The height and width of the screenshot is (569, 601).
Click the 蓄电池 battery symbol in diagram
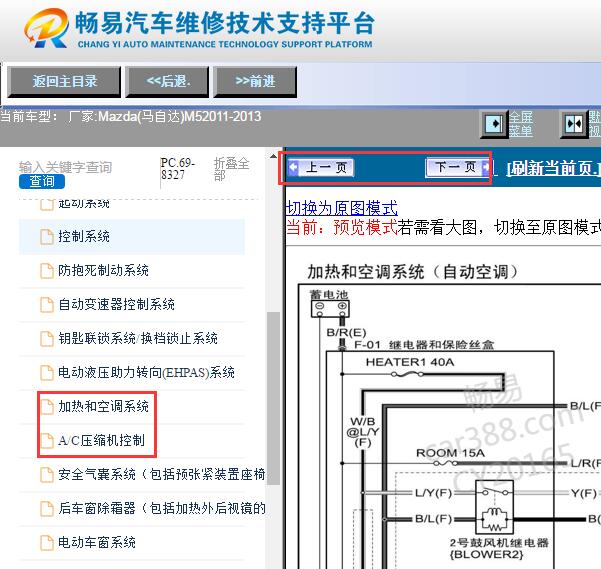pos(330,309)
